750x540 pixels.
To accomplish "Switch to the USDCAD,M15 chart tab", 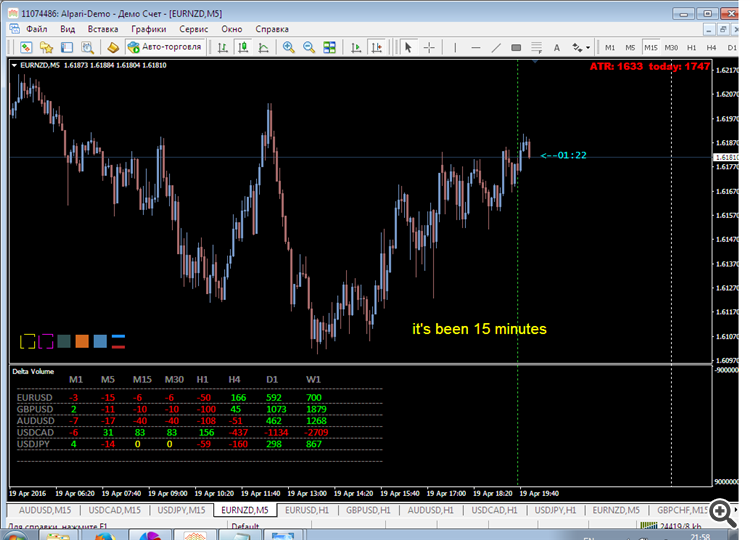I will tap(115, 510).
